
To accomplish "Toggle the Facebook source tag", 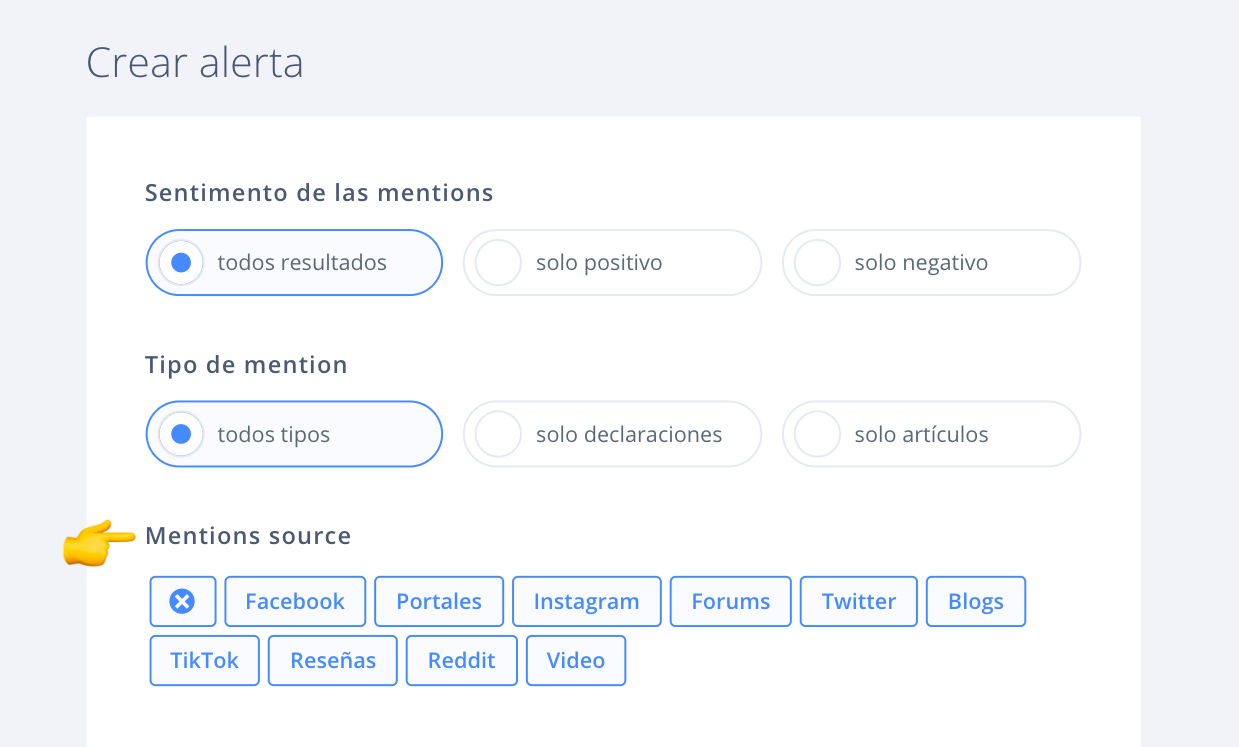I will click(295, 601).
